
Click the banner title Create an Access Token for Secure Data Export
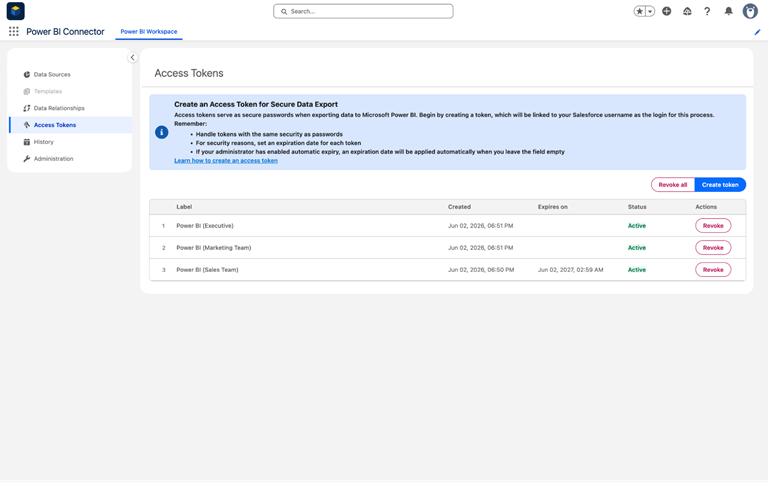pos(256,104)
